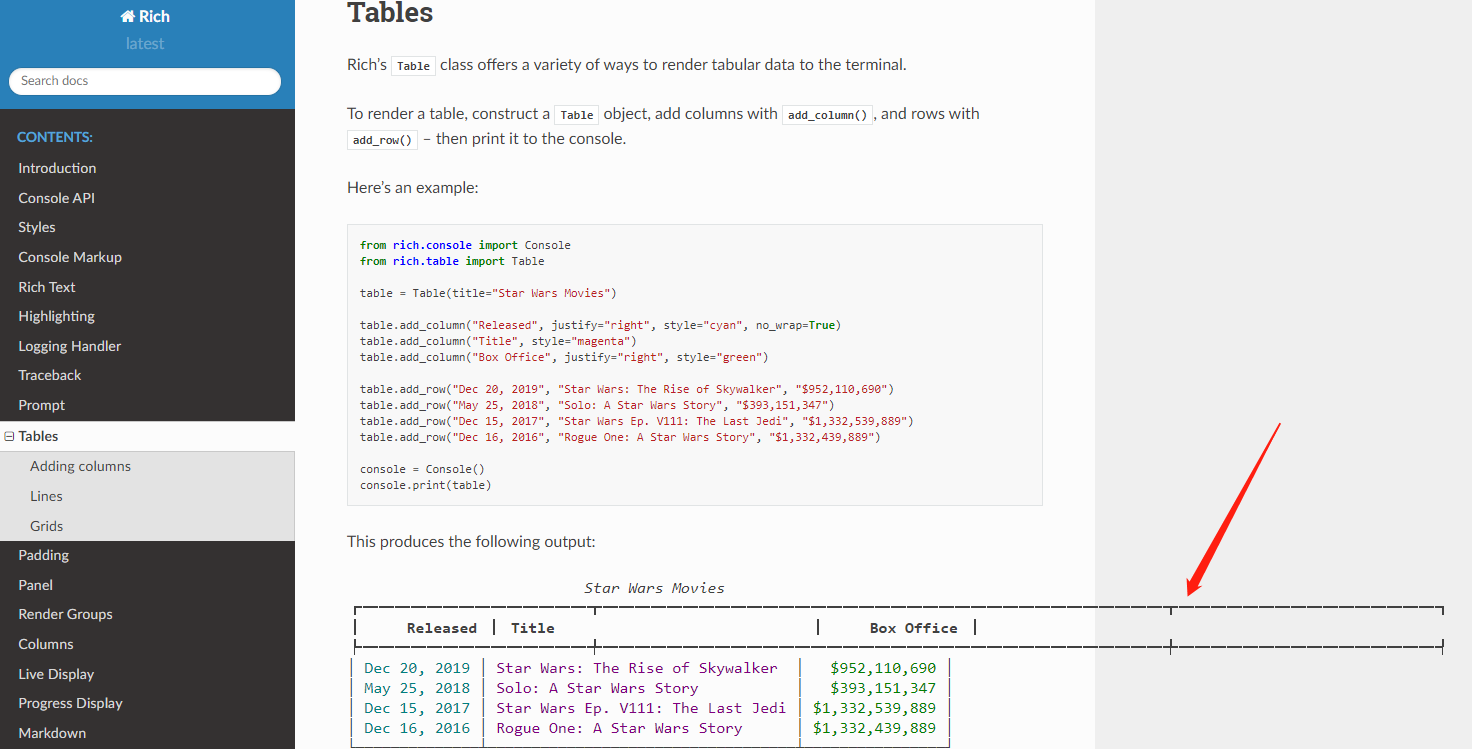Click the add_column() code reference link
The height and width of the screenshot is (749, 1472).
pos(827,114)
